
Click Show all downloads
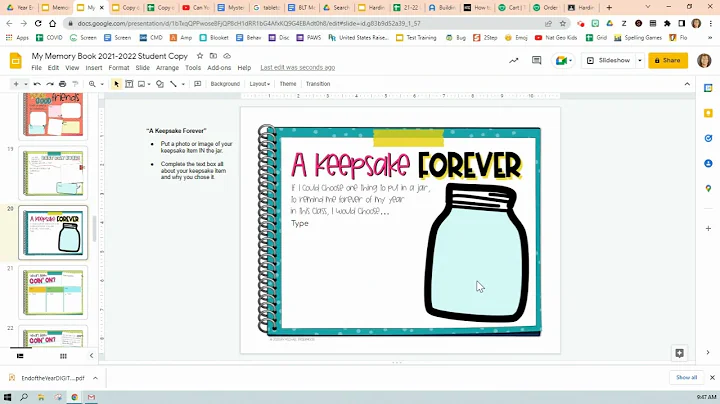(686, 377)
